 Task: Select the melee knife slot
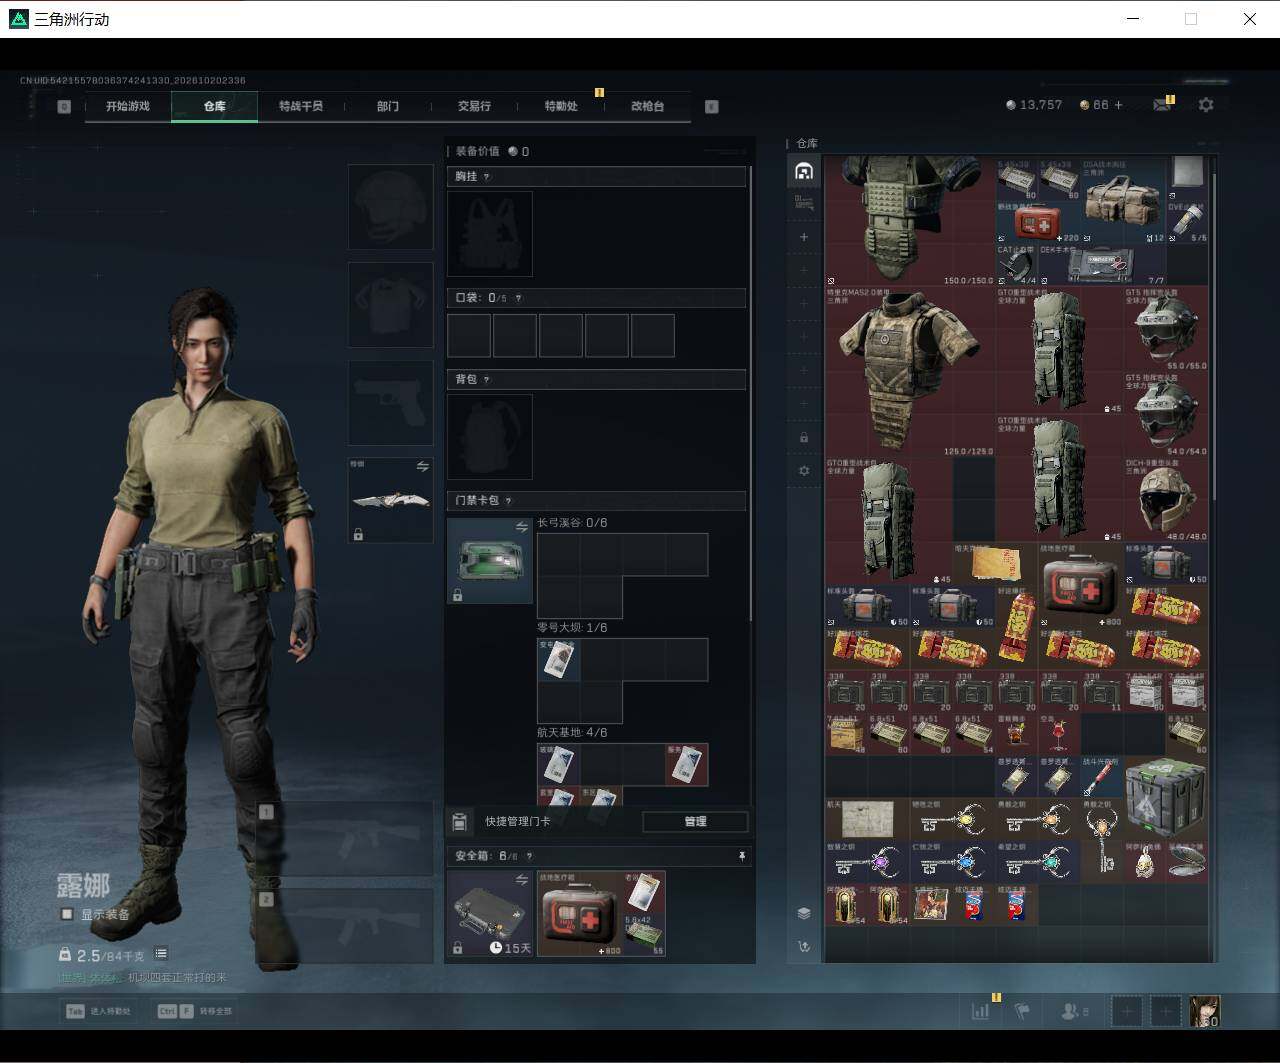390,500
